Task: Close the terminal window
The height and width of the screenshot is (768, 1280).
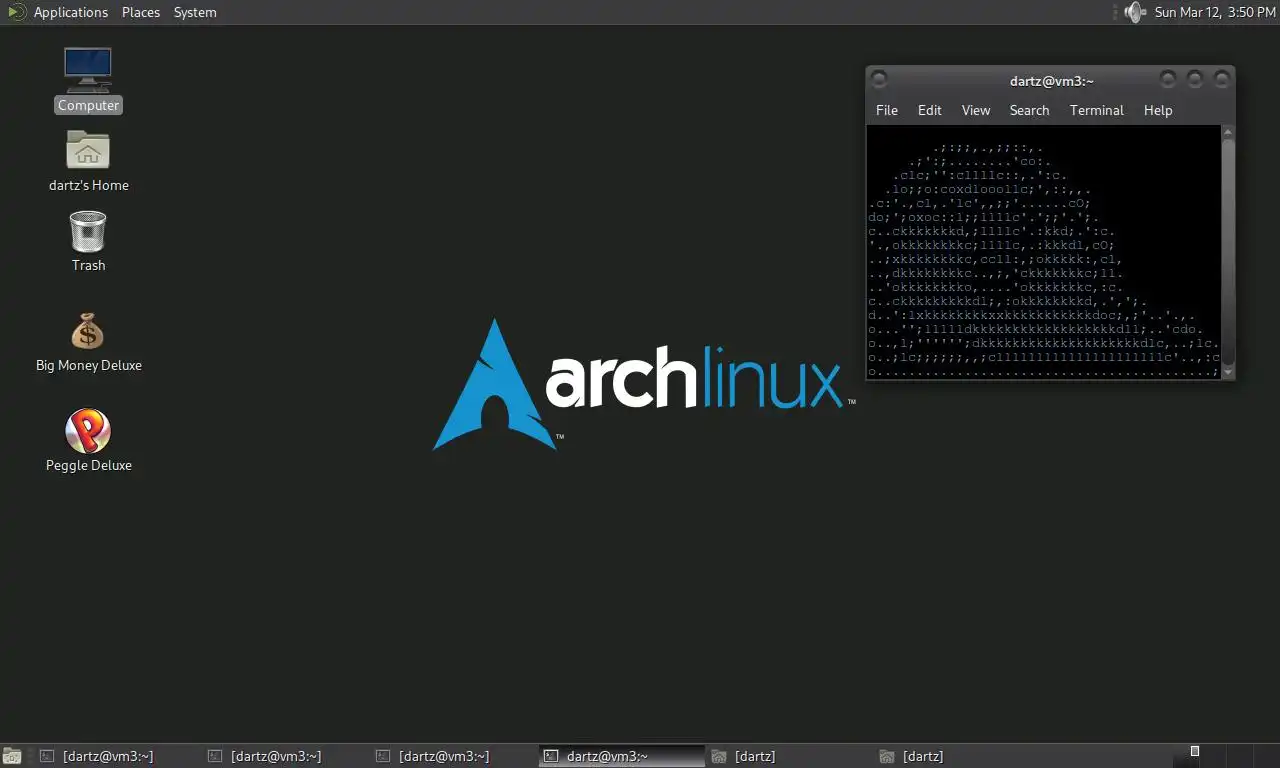Action: 1221,79
